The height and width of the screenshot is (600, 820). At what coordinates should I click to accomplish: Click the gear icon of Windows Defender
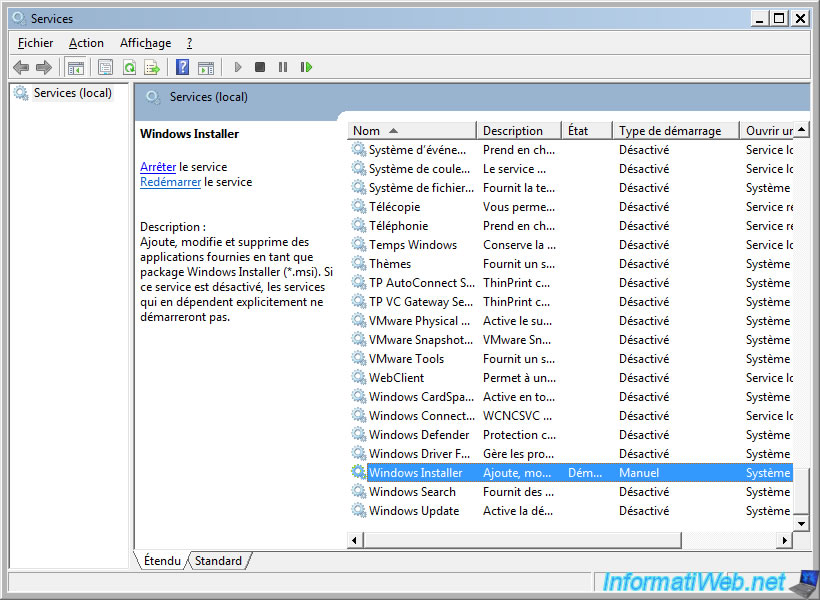coord(359,435)
